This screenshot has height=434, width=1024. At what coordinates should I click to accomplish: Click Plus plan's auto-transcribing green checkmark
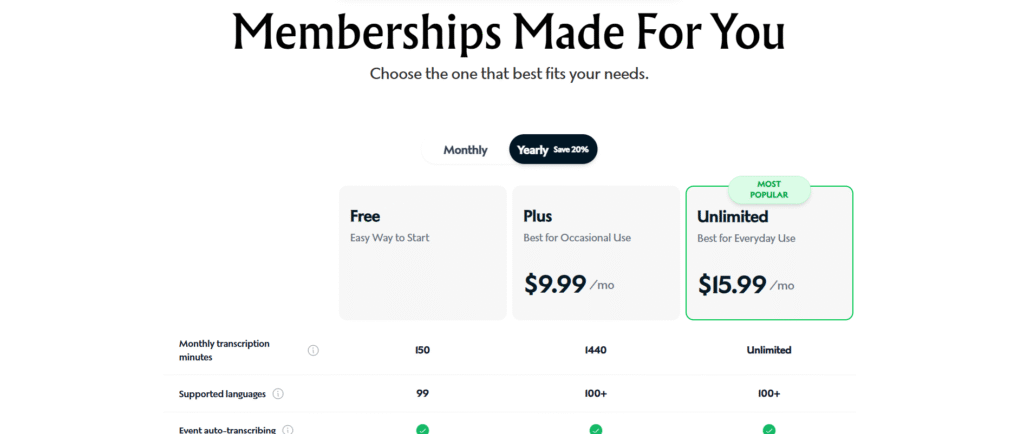[x=596, y=429]
